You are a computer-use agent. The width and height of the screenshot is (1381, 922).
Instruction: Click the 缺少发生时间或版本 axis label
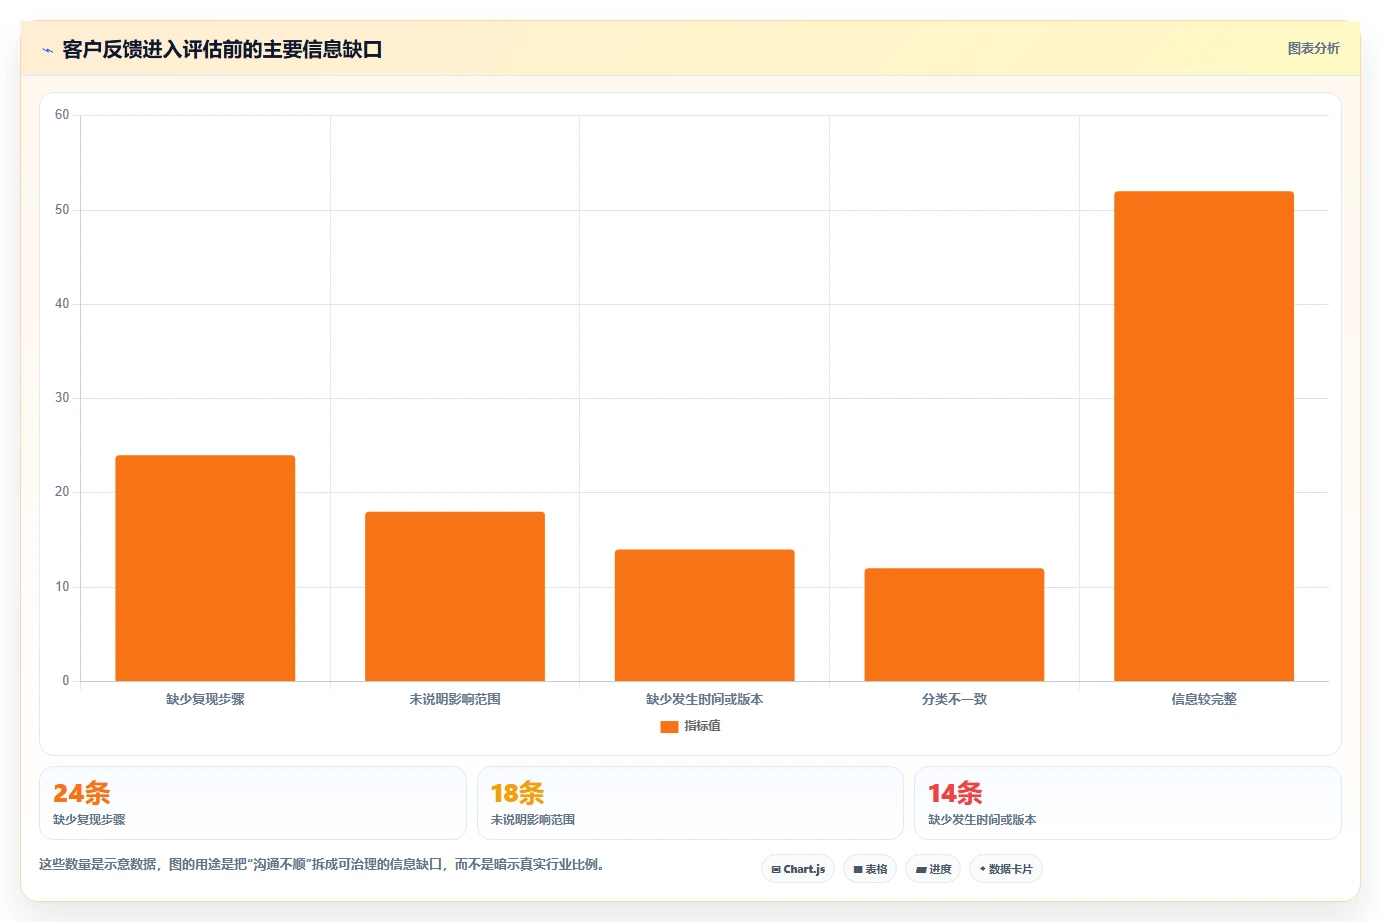click(x=705, y=699)
